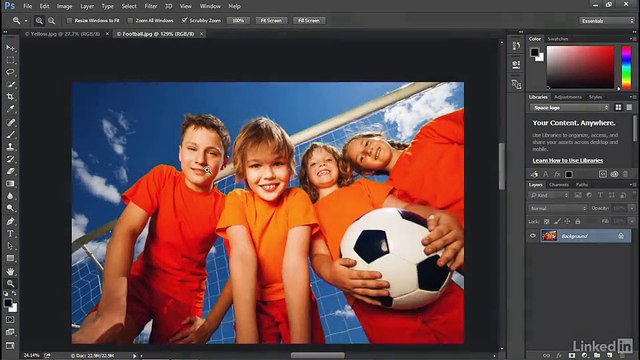Screen dimensions: 640x360
Task: Click the horizontal canvas scrollbar
Action: tap(318, 356)
